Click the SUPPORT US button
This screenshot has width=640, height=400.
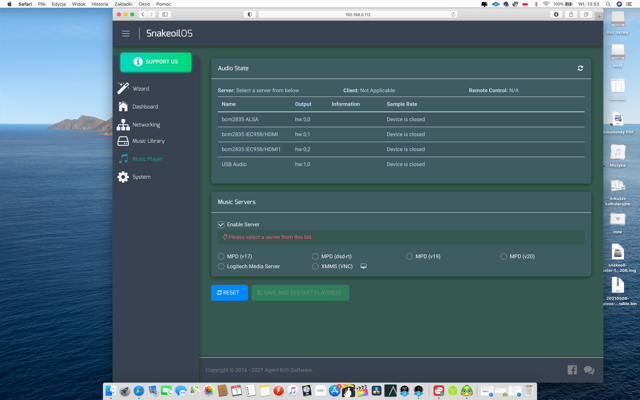pos(156,62)
